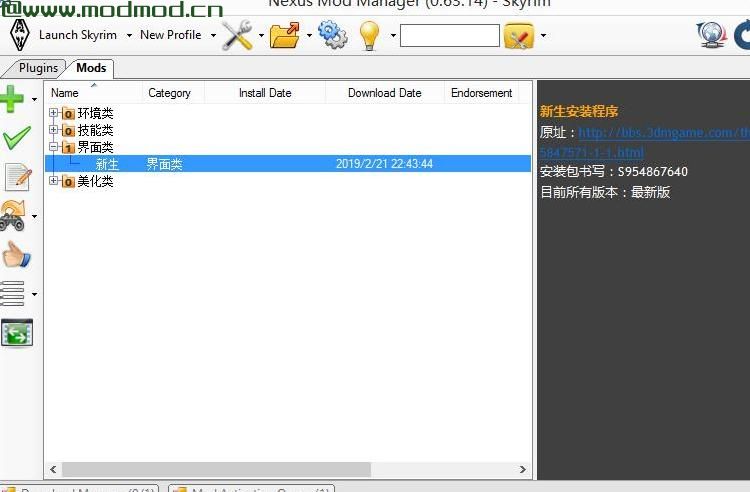This screenshot has height=492, width=750.
Task: Click the globe network icon
Action: coord(711,35)
